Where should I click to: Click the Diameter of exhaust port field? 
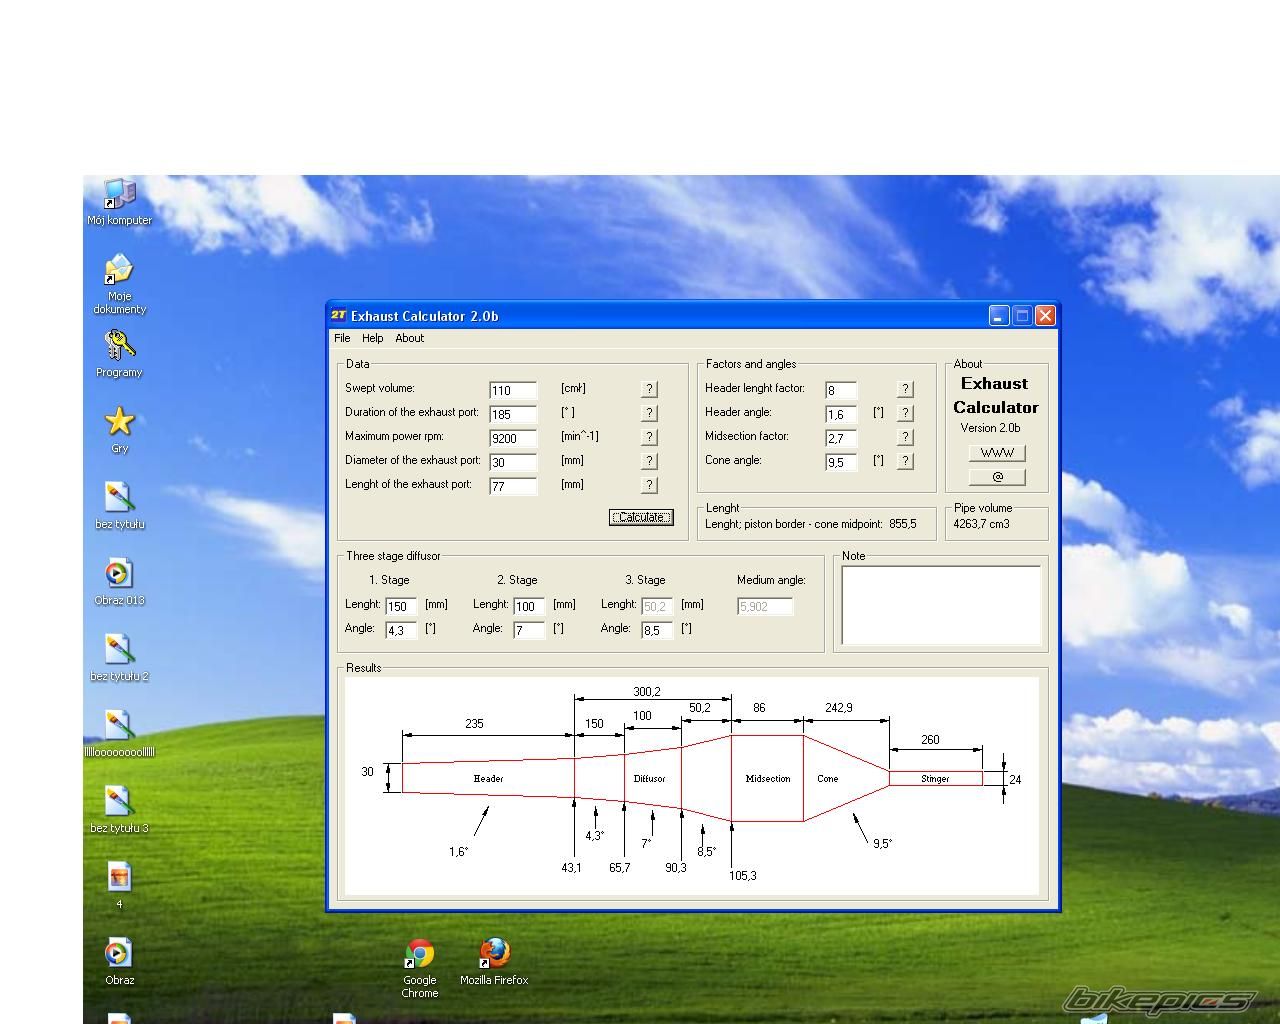tap(513, 462)
